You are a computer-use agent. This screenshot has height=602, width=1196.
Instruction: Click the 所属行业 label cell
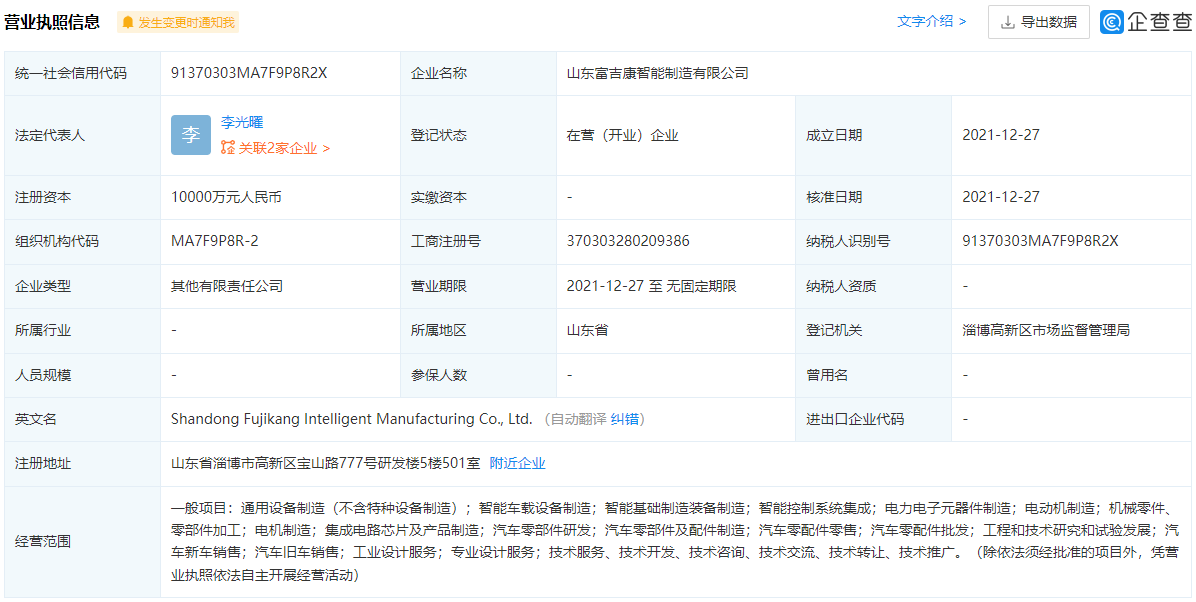[x=82, y=330]
